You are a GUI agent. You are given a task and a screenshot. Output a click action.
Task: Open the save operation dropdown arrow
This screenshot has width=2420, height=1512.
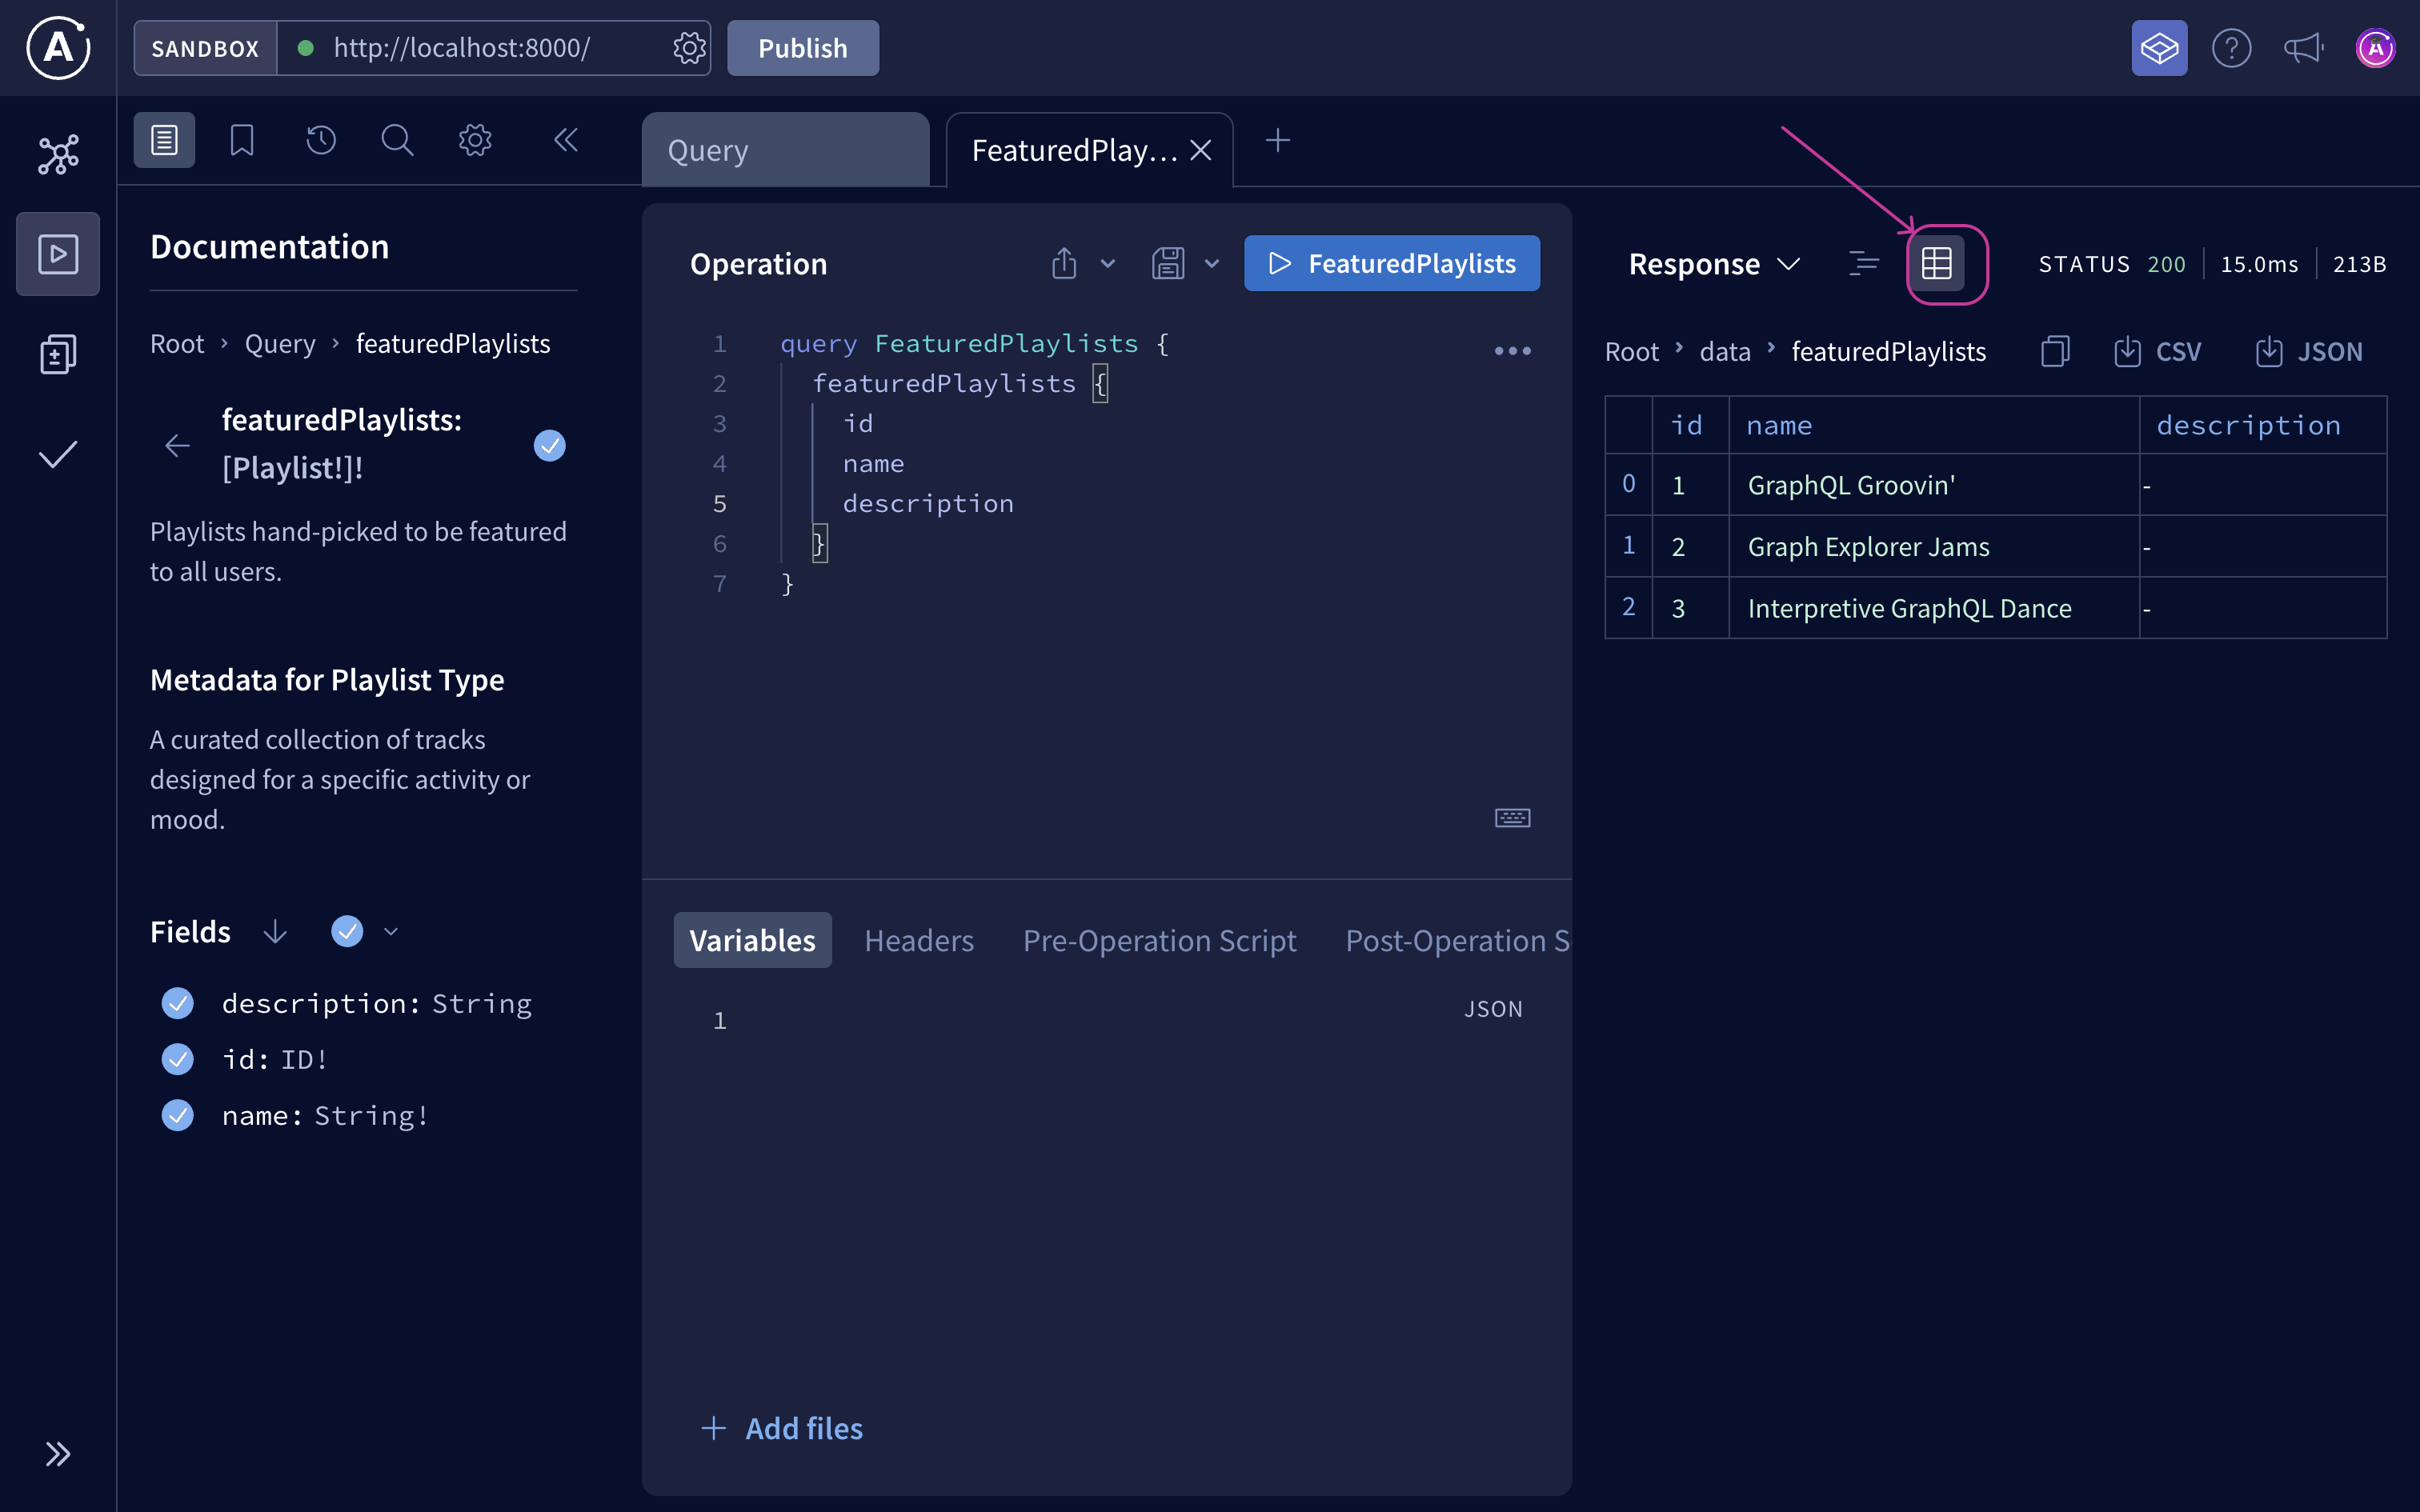[1212, 263]
